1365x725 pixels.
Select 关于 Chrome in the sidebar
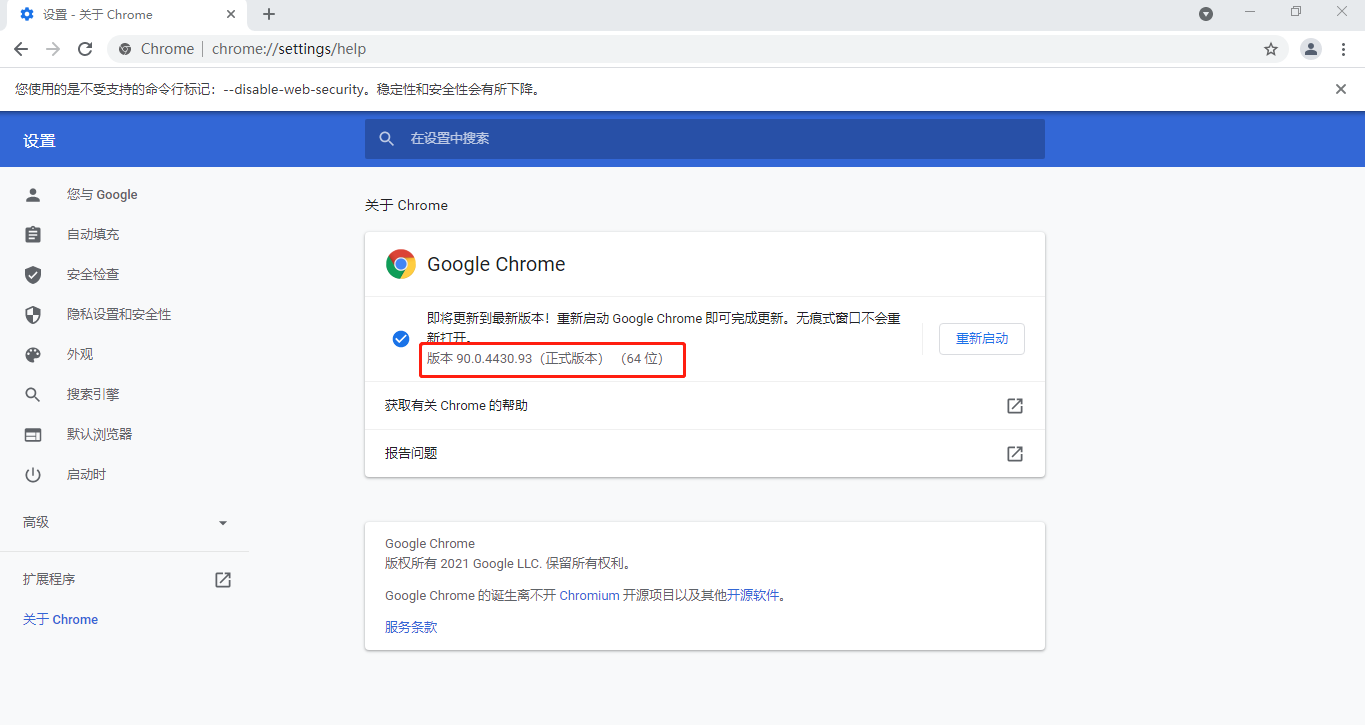coord(60,619)
